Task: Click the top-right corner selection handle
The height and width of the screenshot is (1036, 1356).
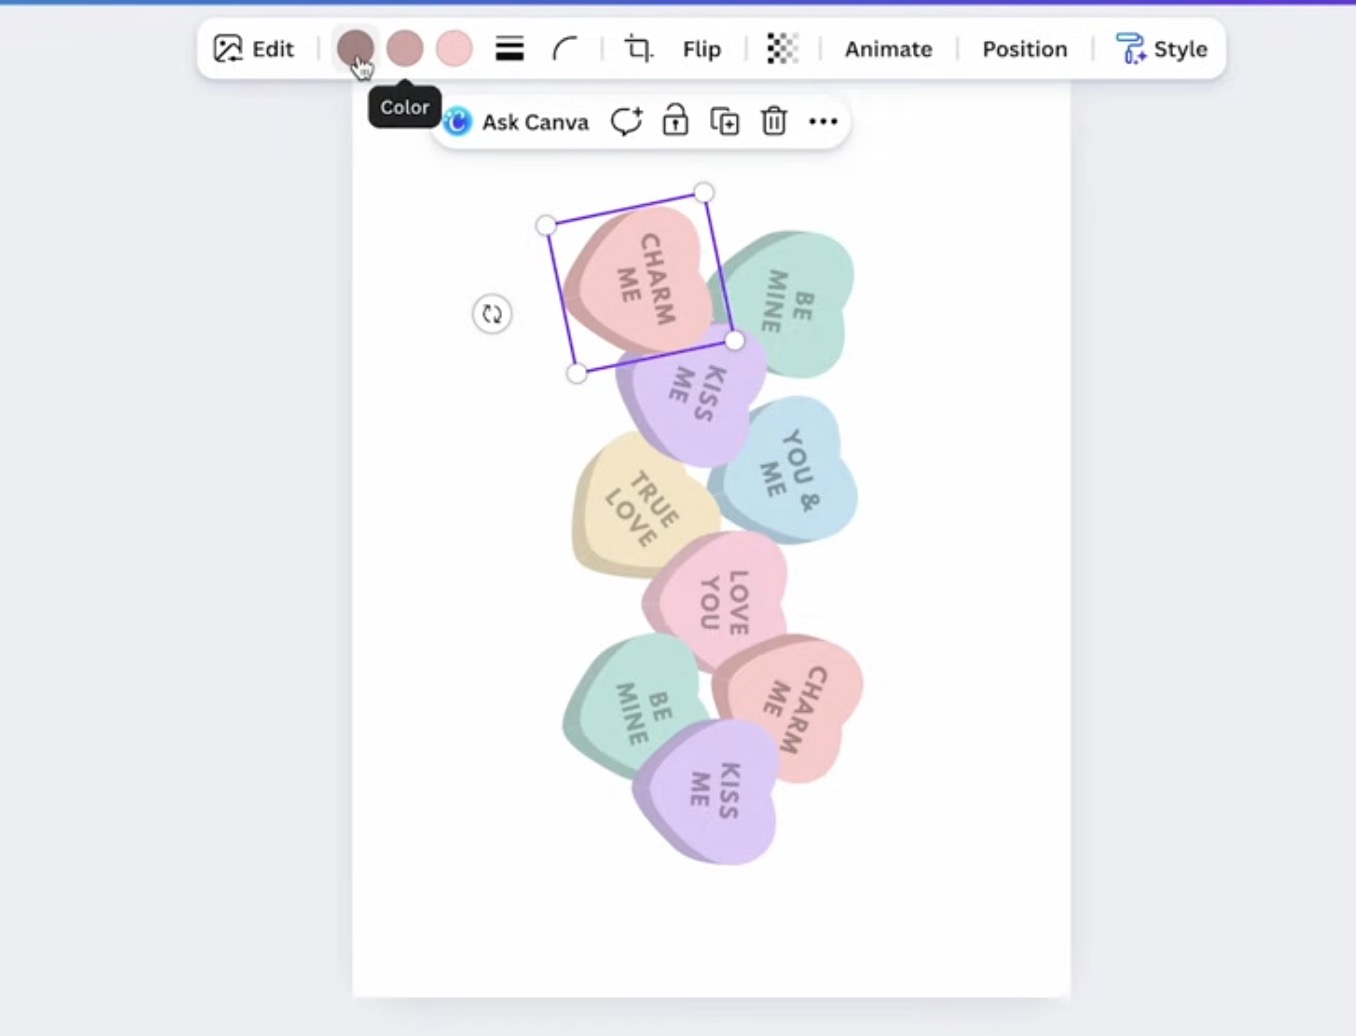Action: click(x=705, y=193)
